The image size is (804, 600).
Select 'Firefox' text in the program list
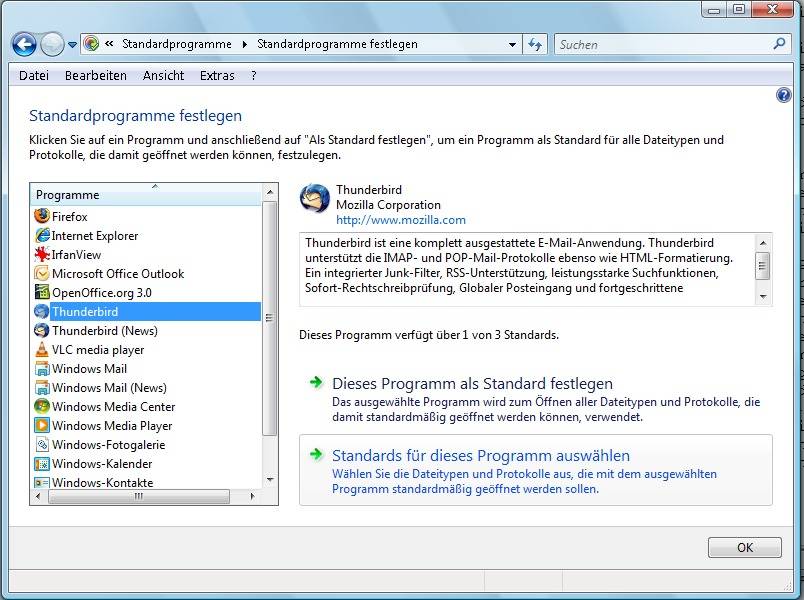70,216
